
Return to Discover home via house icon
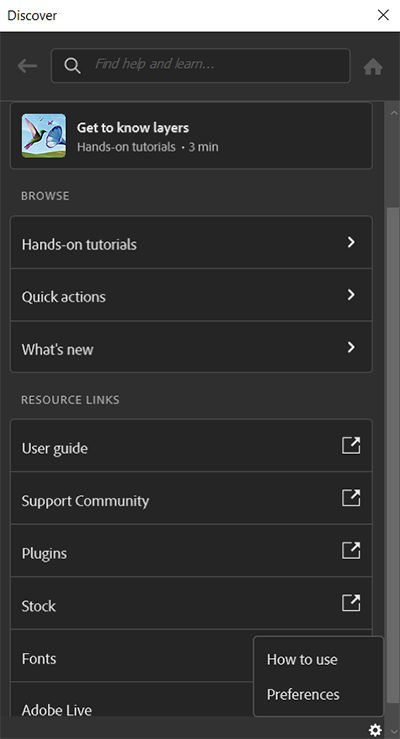coord(373,66)
